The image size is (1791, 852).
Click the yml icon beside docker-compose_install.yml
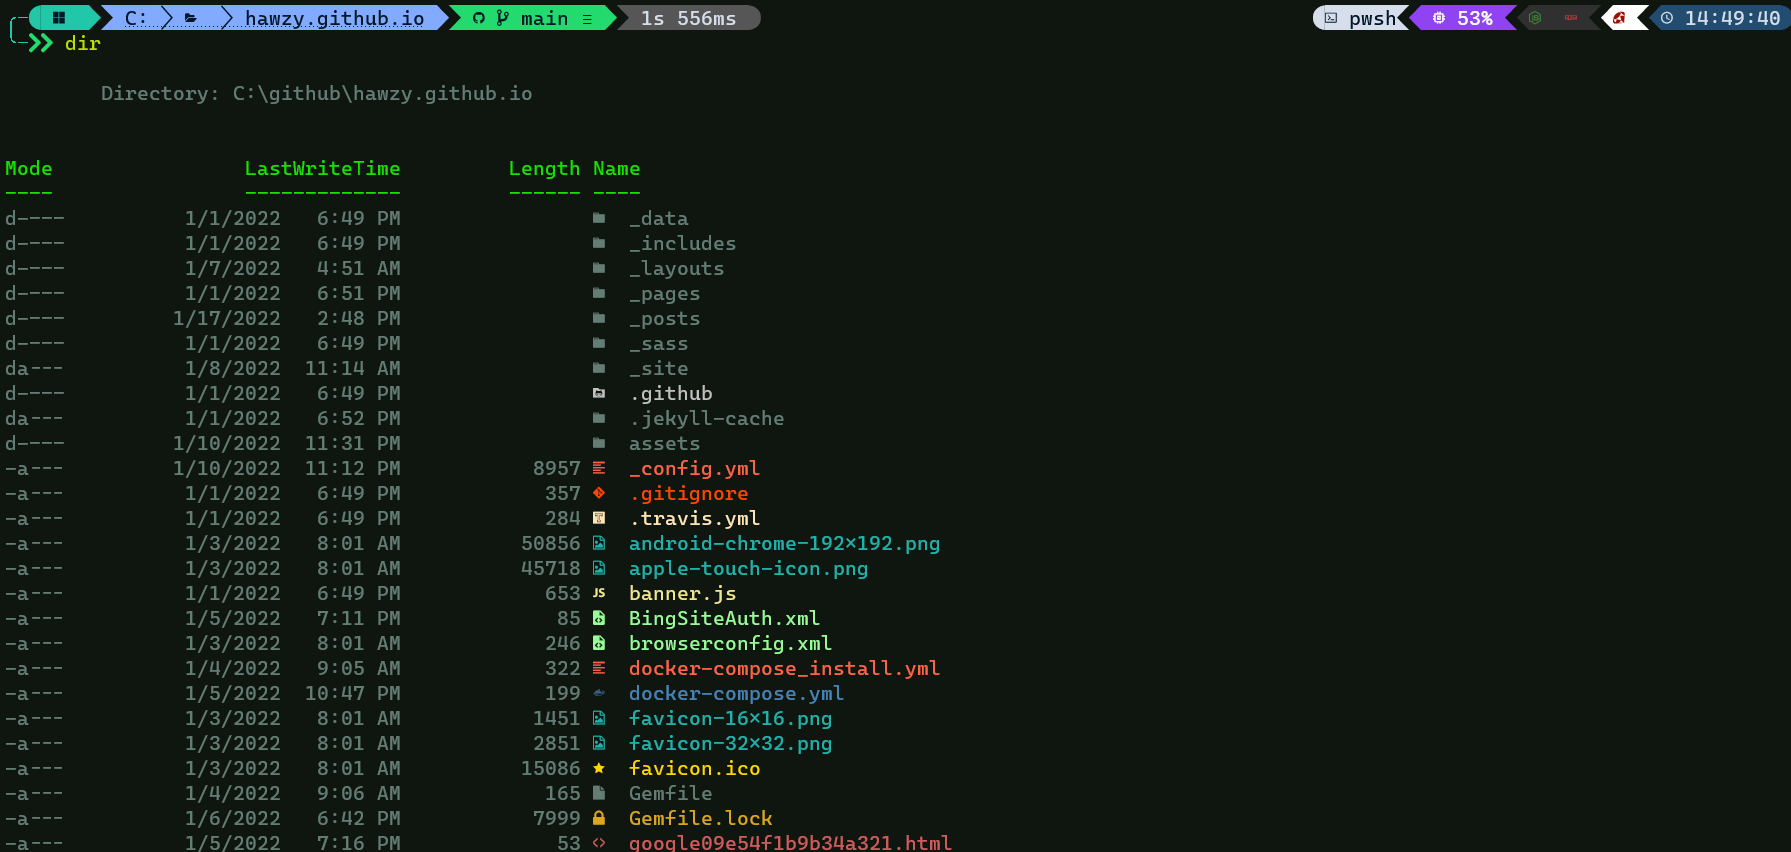(599, 668)
